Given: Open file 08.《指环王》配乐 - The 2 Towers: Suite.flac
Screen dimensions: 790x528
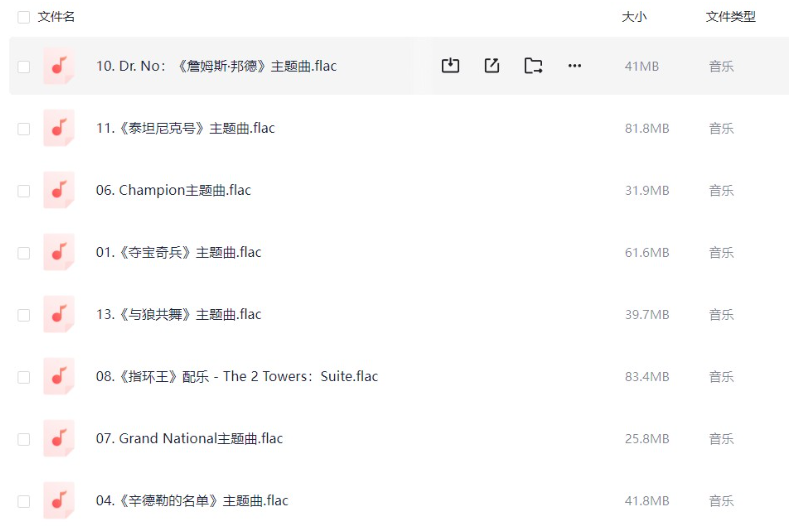Looking at the screenshot, I should (237, 376).
